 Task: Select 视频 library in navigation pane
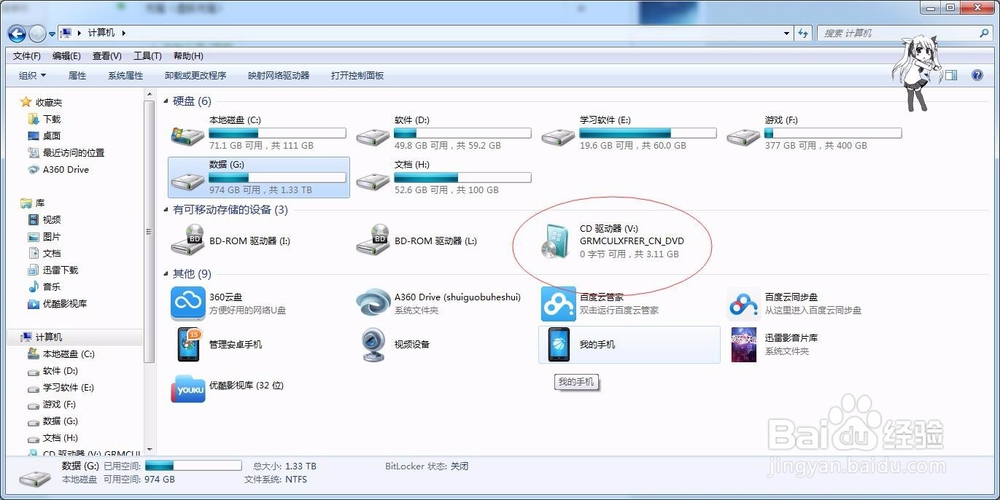pyautogui.click(x=52, y=219)
